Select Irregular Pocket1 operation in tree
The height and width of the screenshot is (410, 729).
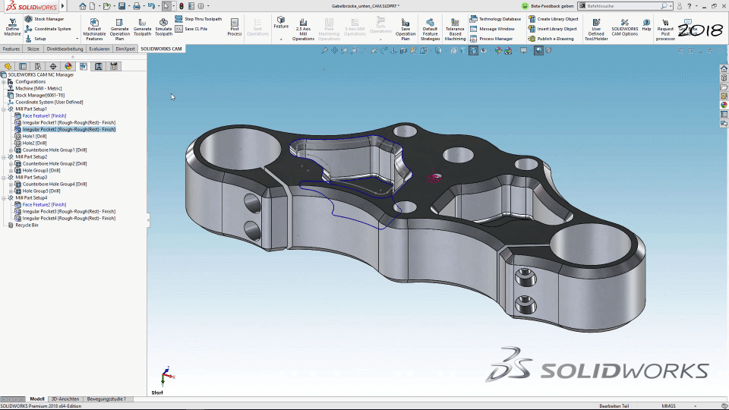68,123
